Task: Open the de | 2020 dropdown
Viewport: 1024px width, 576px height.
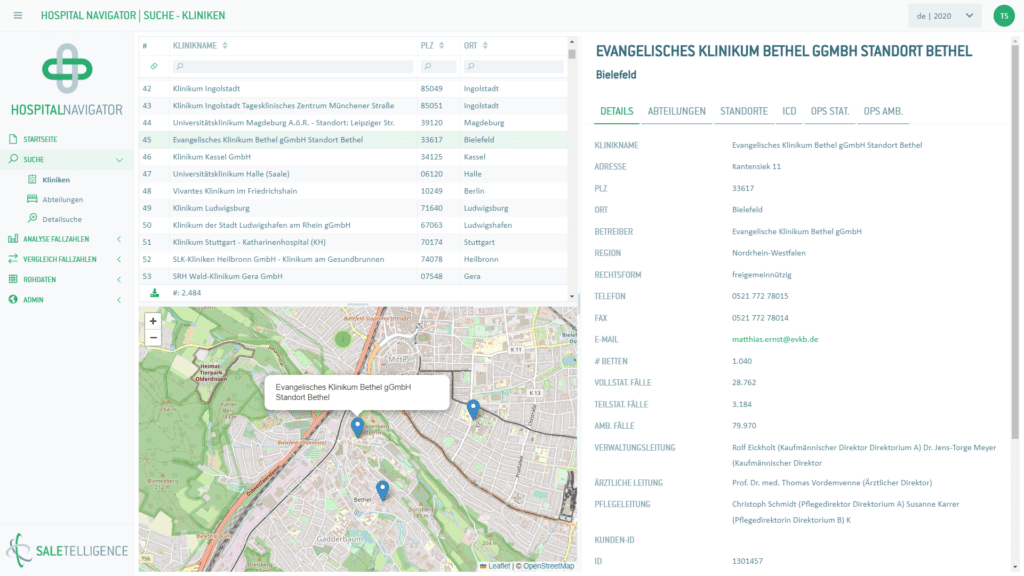Action: click(x=944, y=16)
